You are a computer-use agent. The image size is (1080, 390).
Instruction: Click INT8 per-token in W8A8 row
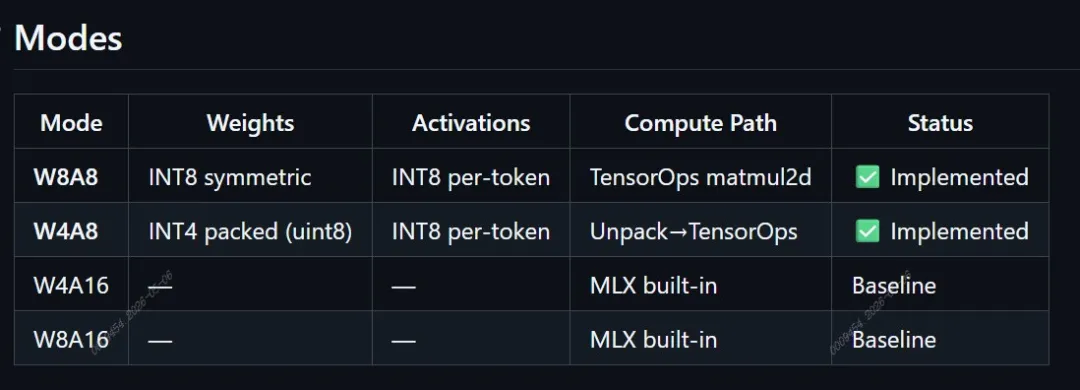pyautogui.click(x=471, y=177)
